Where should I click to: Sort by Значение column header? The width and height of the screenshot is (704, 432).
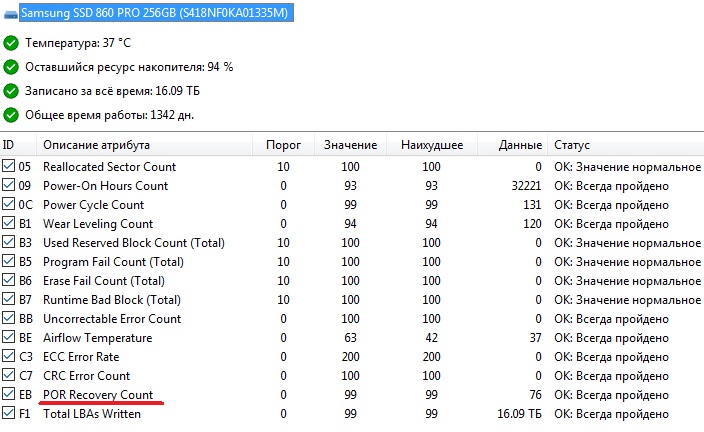[350, 145]
